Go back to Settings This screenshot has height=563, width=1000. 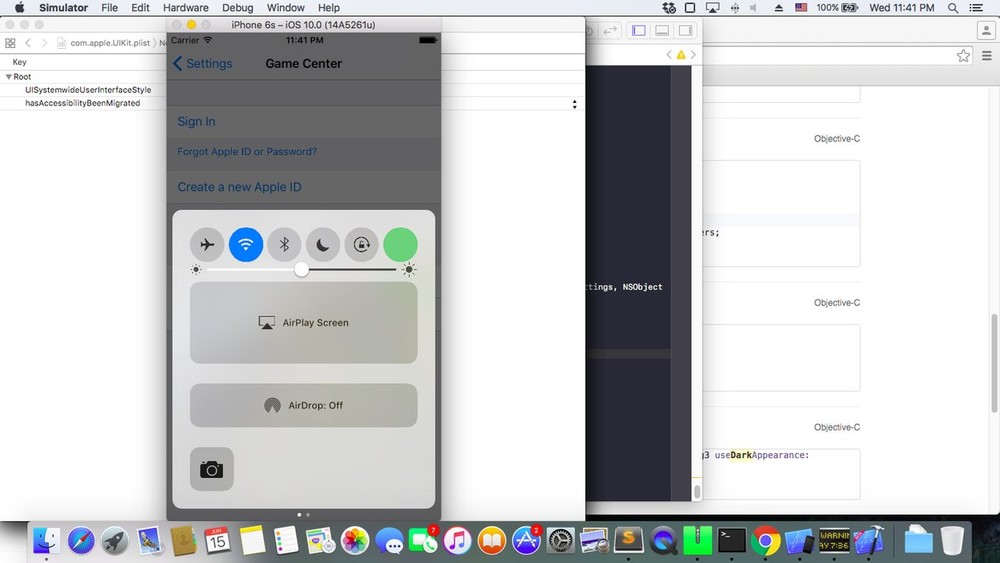tap(202, 63)
